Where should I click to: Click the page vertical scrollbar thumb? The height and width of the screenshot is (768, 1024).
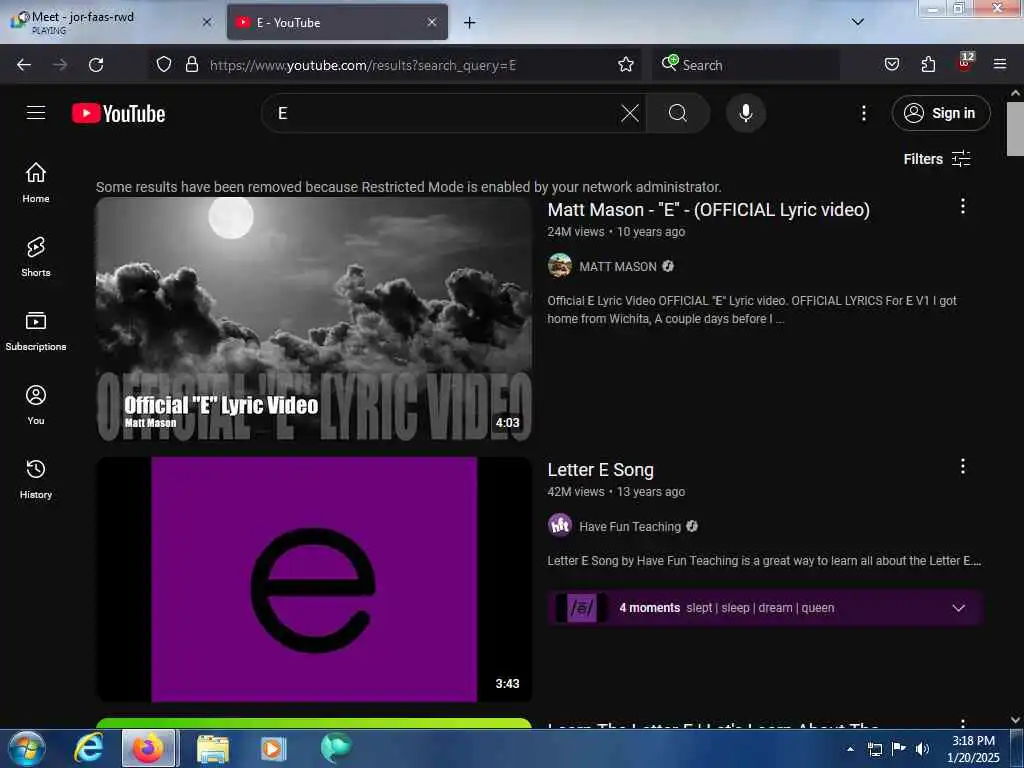tap(1016, 128)
